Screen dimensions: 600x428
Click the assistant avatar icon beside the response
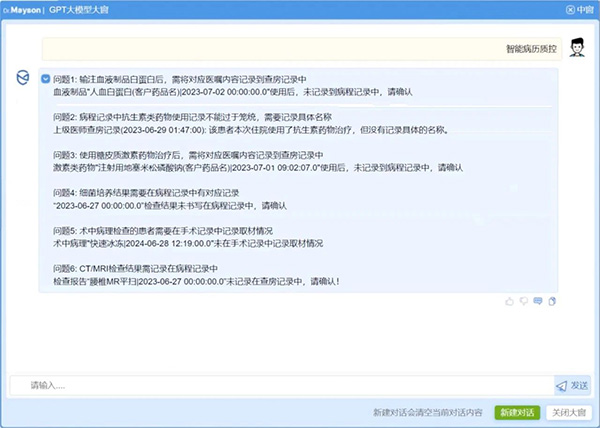point(22,79)
